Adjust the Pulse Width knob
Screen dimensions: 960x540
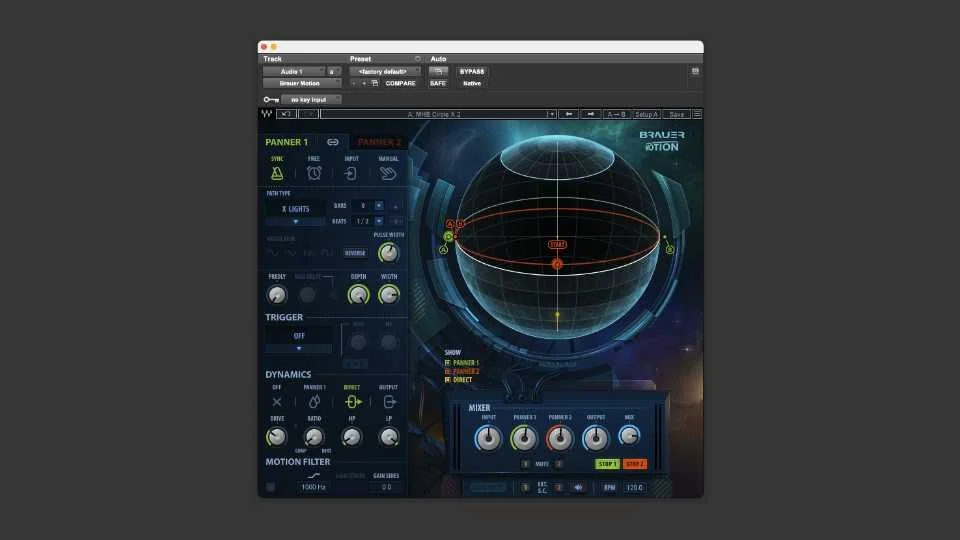pyautogui.click(x=388, y=252)
